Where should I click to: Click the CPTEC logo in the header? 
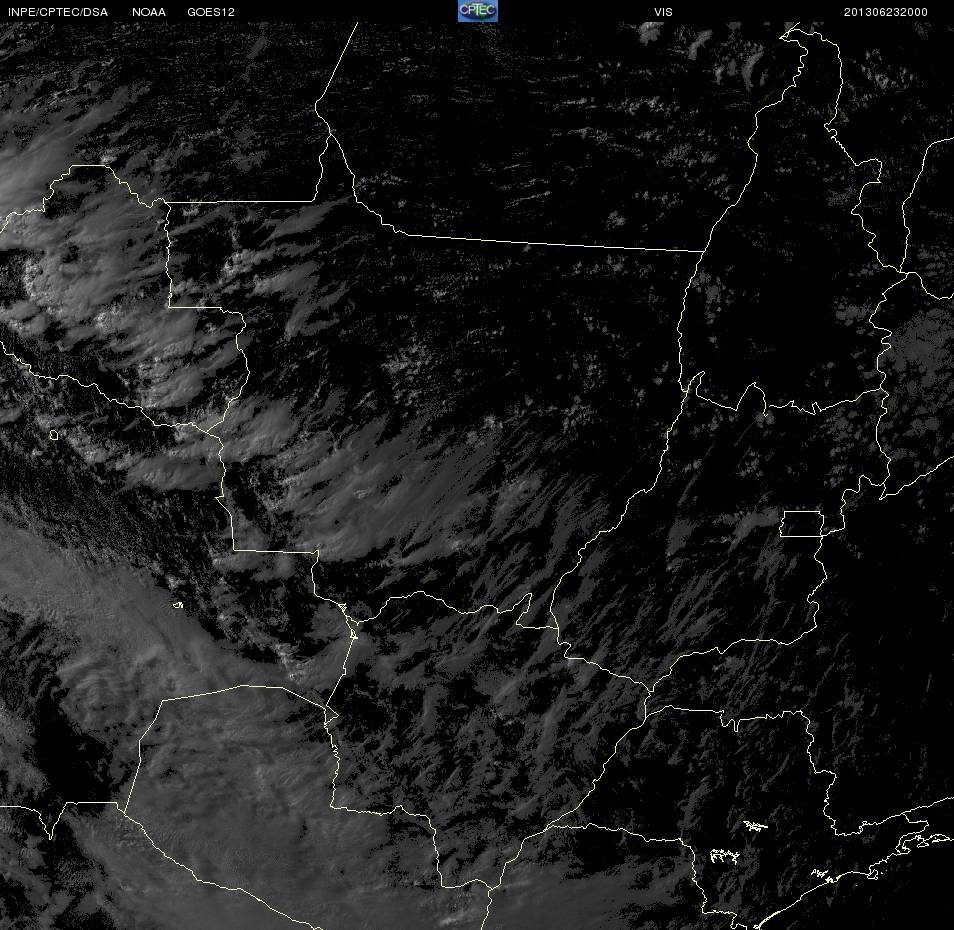point(478,11)
